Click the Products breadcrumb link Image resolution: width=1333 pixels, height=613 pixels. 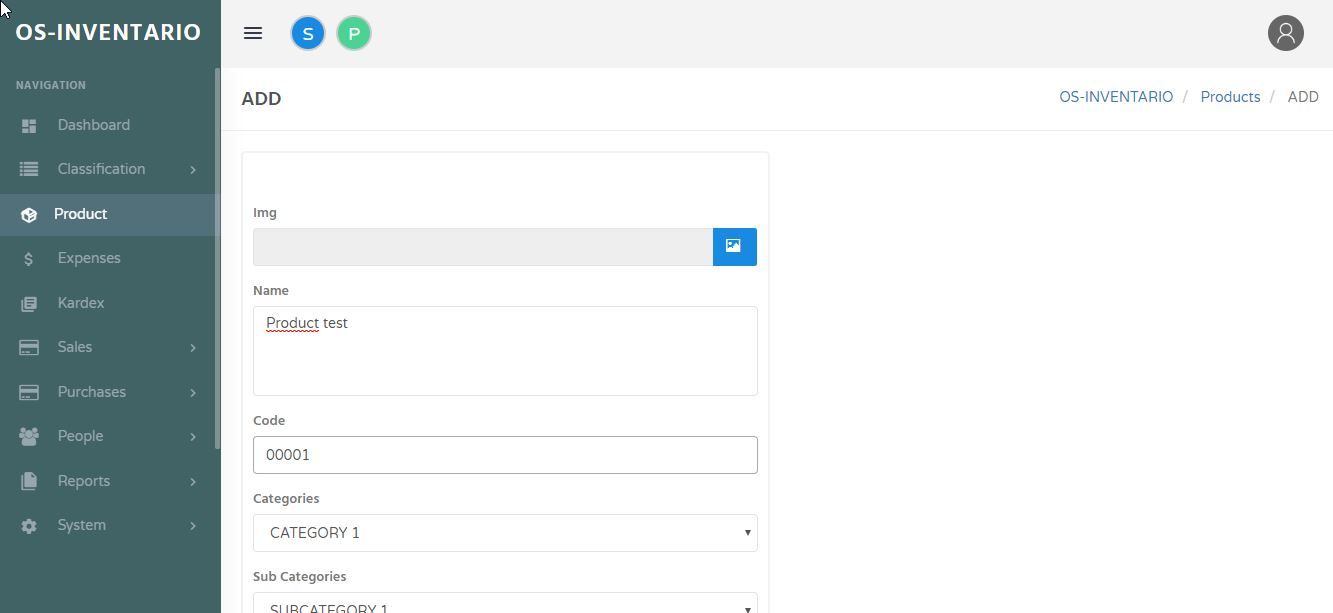pos(1230,97)
